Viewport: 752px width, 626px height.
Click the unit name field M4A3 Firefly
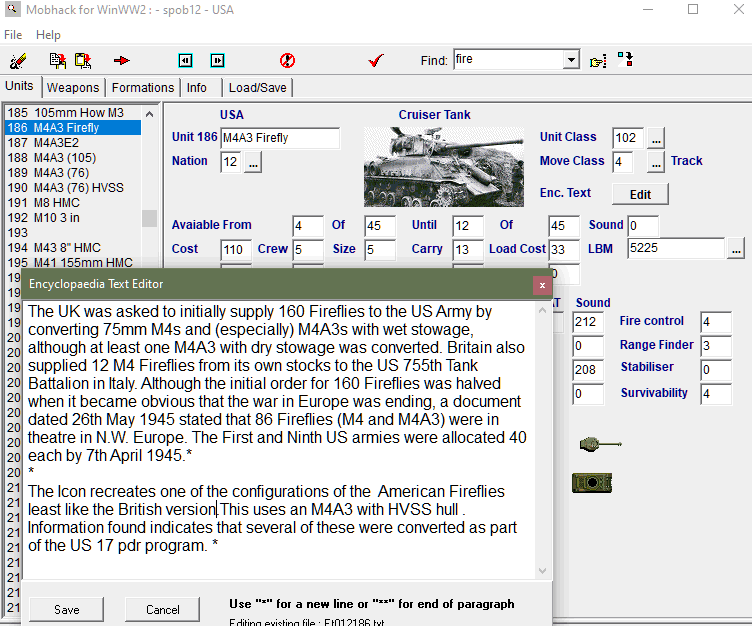pyautogui.click(x=280, y=138)
